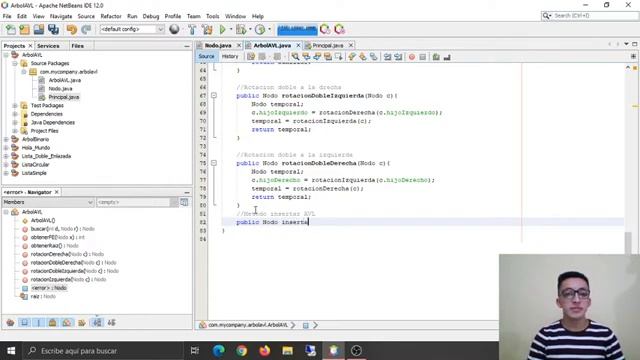Click the Start Macro Recording red icon
Image resolution: width=640 pixels, height=360 pixels.
click(412, 57)
